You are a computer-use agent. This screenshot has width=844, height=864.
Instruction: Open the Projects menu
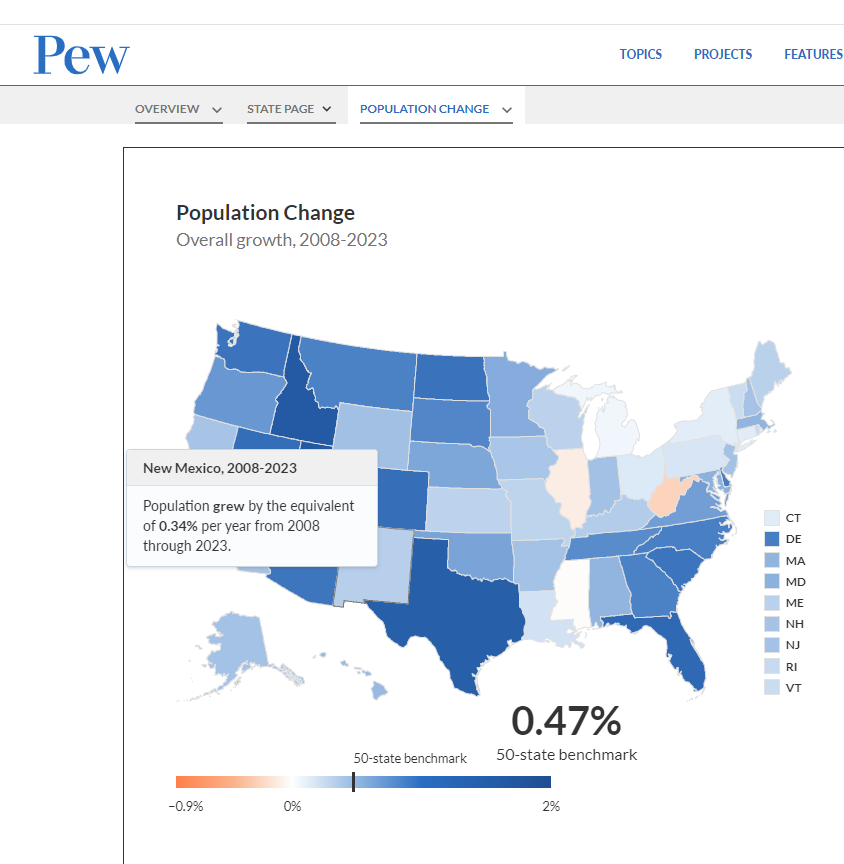click(723, 54)
